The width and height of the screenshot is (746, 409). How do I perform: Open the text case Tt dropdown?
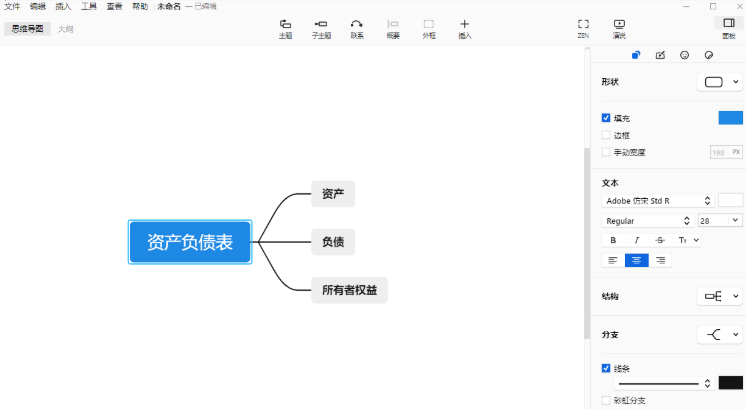tap(688, 240)
